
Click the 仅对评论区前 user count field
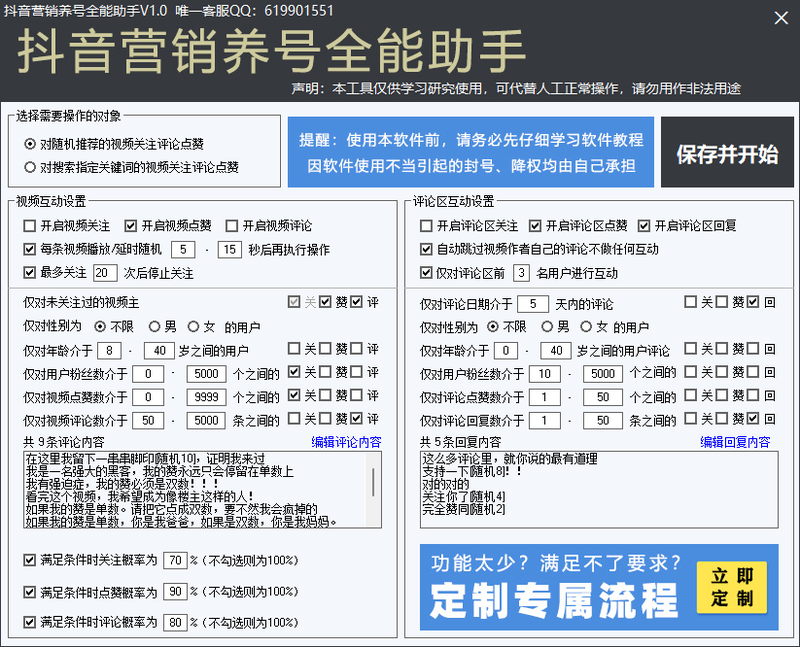[x=521, y=273]
